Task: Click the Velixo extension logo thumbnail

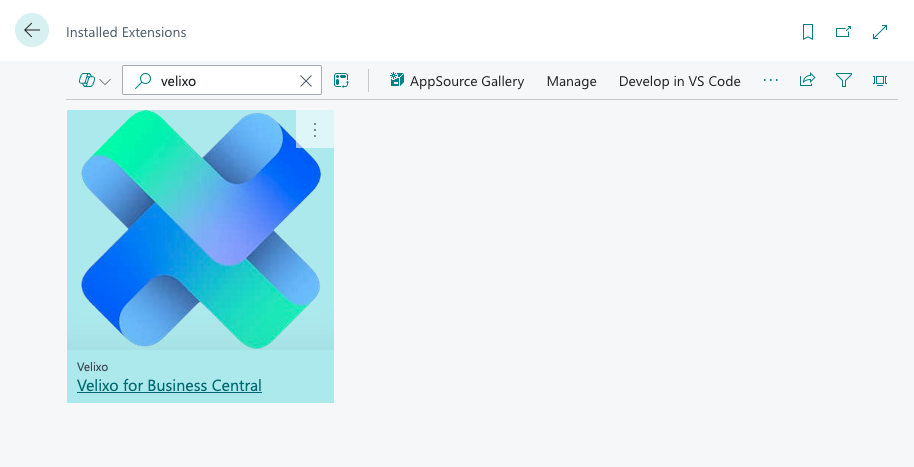Action: click(200, 230)
